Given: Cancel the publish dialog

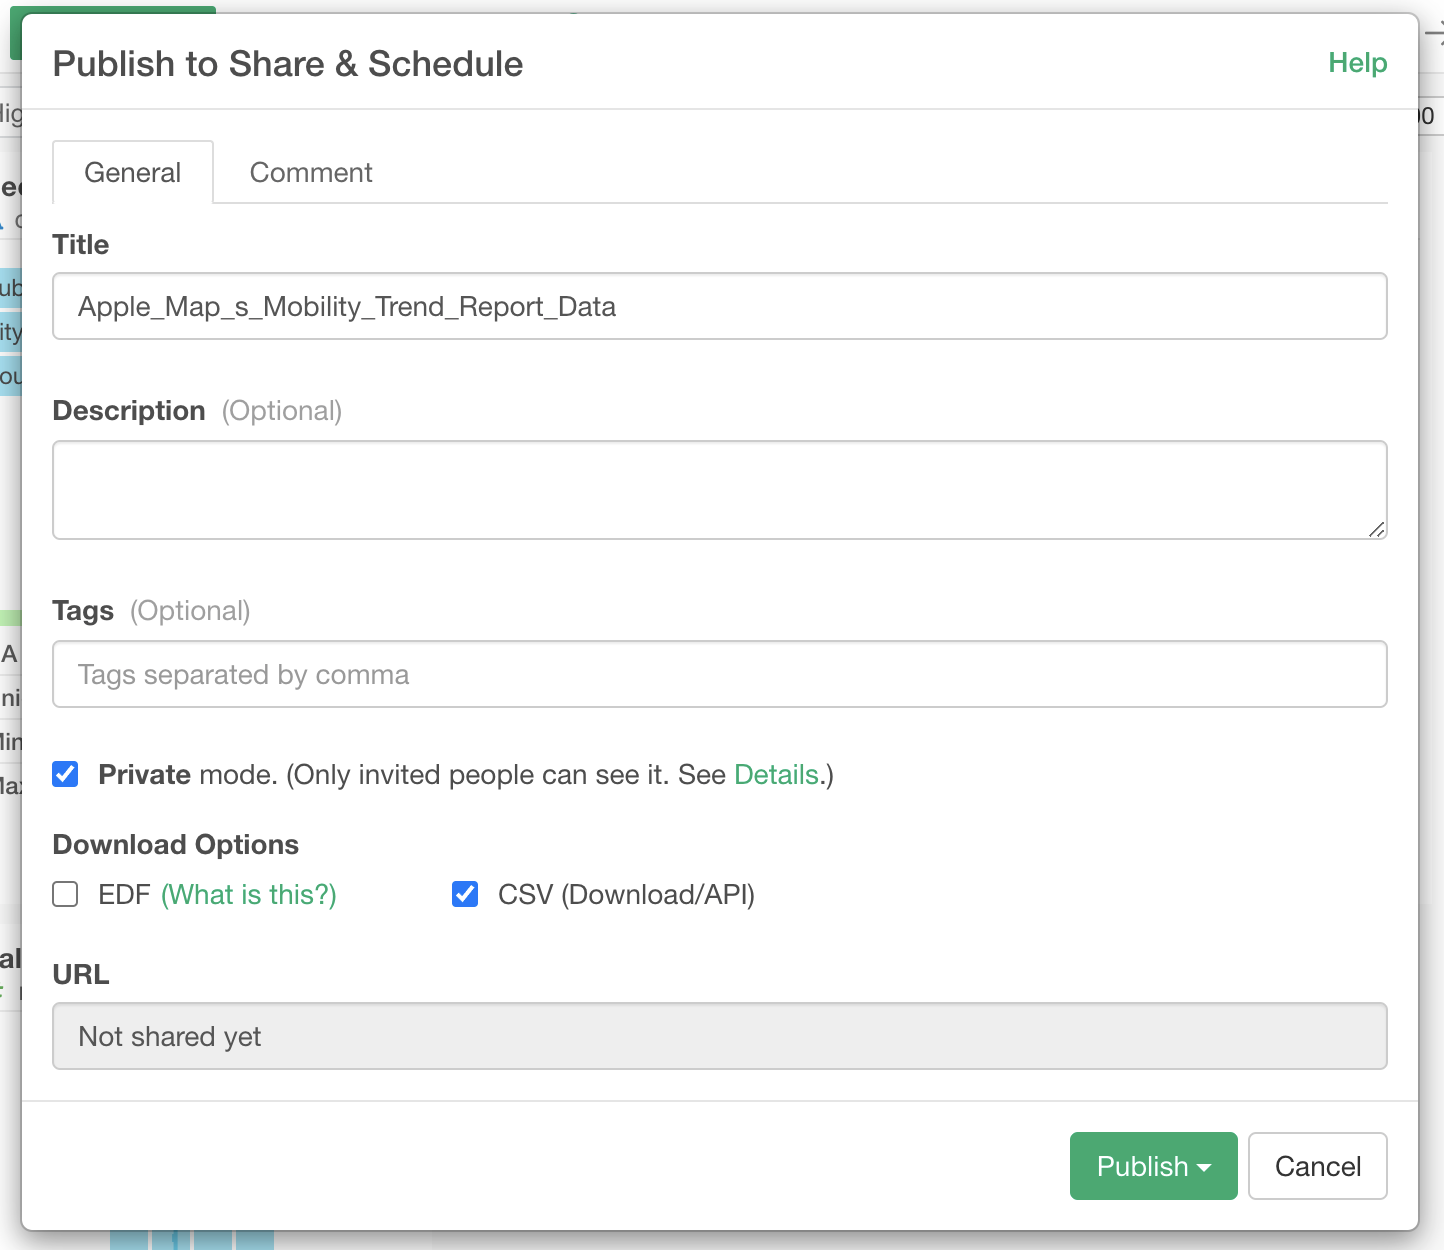Looking at the screenshot, I should pyautogui.click(x=1317, y=1166).
